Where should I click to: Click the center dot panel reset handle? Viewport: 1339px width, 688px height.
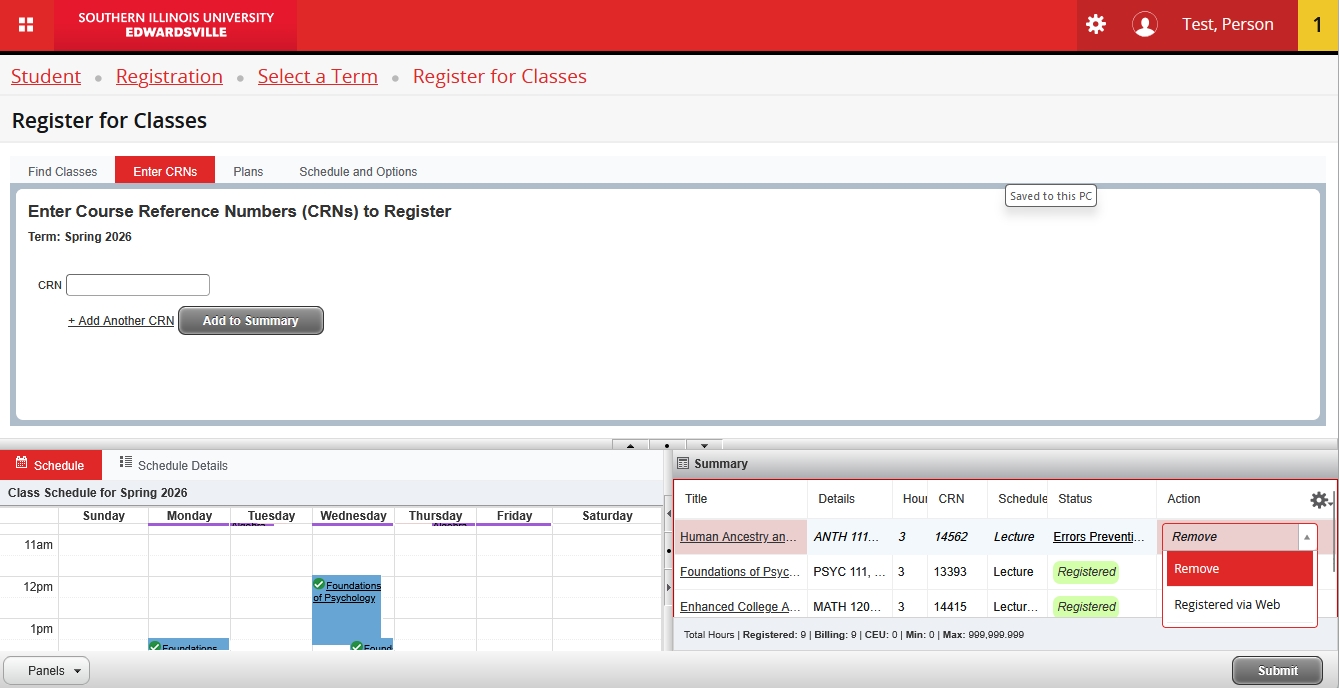click(667, 445)
